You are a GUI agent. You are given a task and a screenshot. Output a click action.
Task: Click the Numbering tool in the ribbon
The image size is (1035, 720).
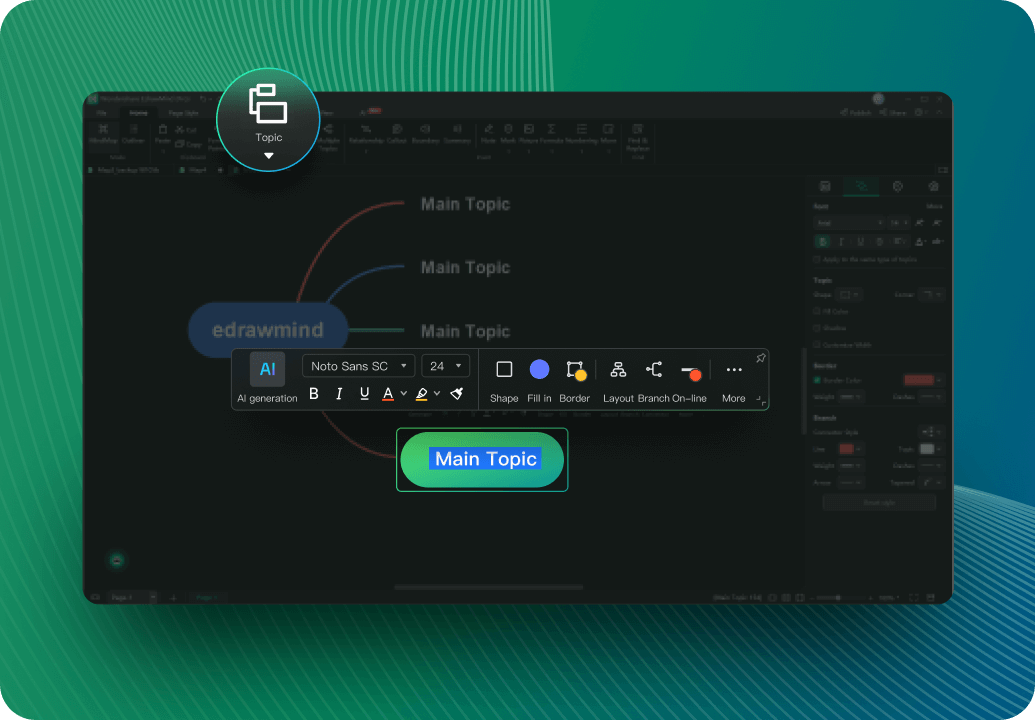click(x=582, y=134)
